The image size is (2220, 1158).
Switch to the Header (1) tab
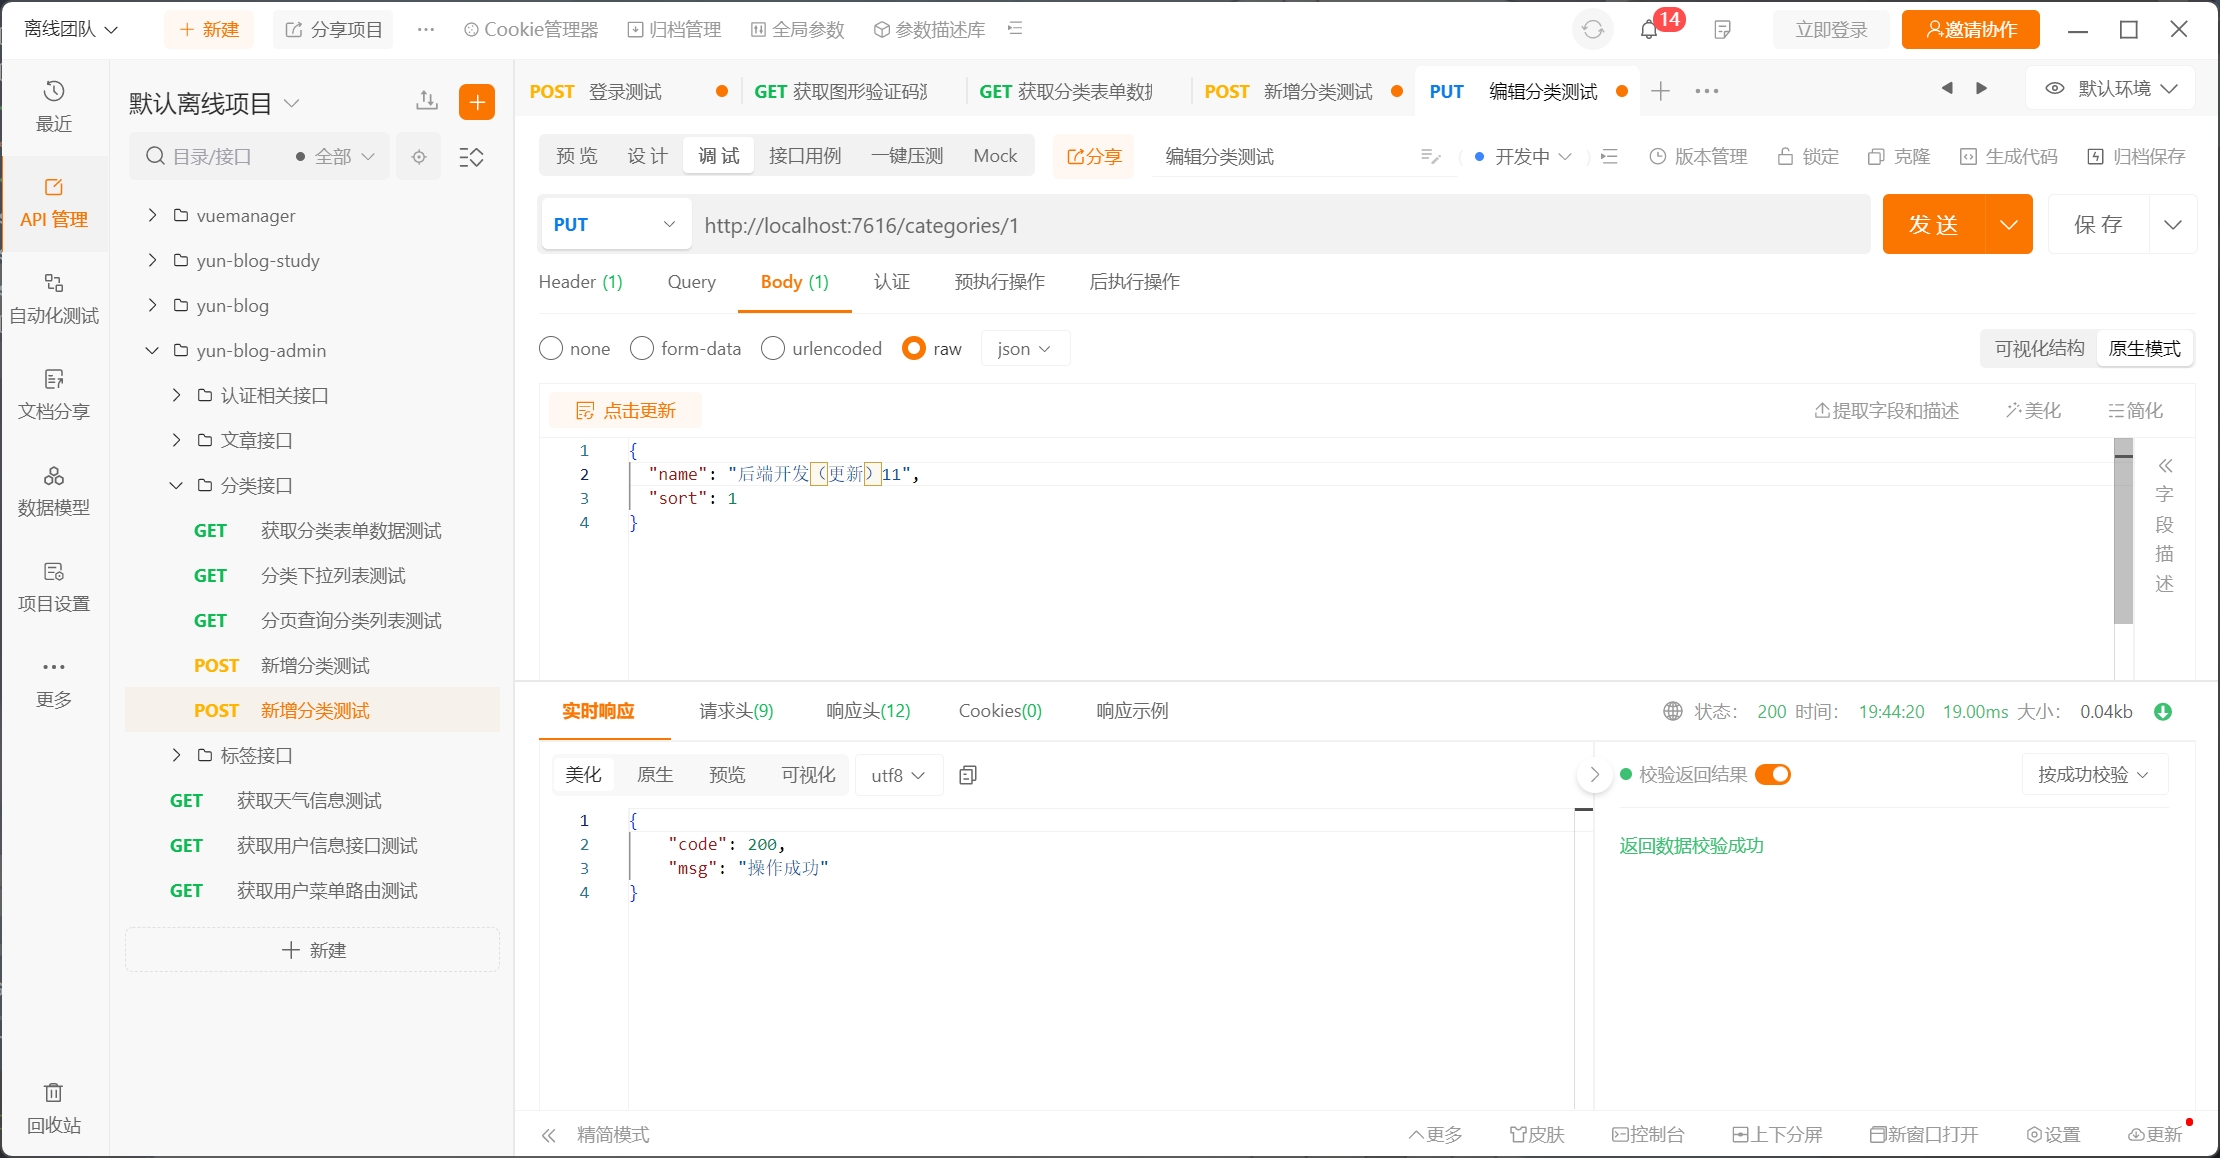click(580, 282)
